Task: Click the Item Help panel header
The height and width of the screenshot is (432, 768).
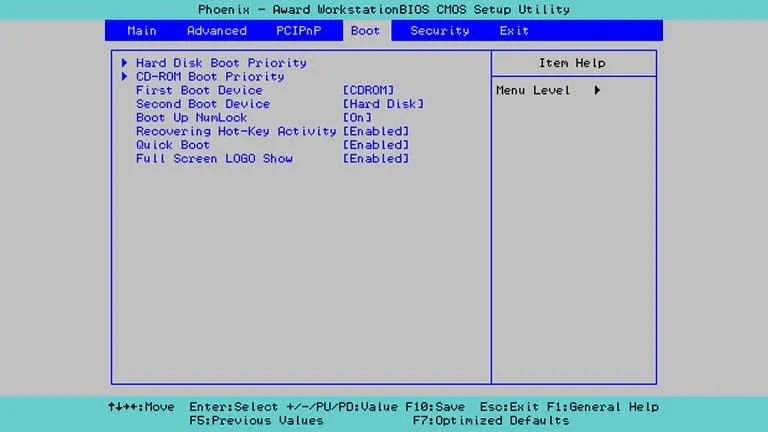Action: pyautogui.click(x=572, y=63)
